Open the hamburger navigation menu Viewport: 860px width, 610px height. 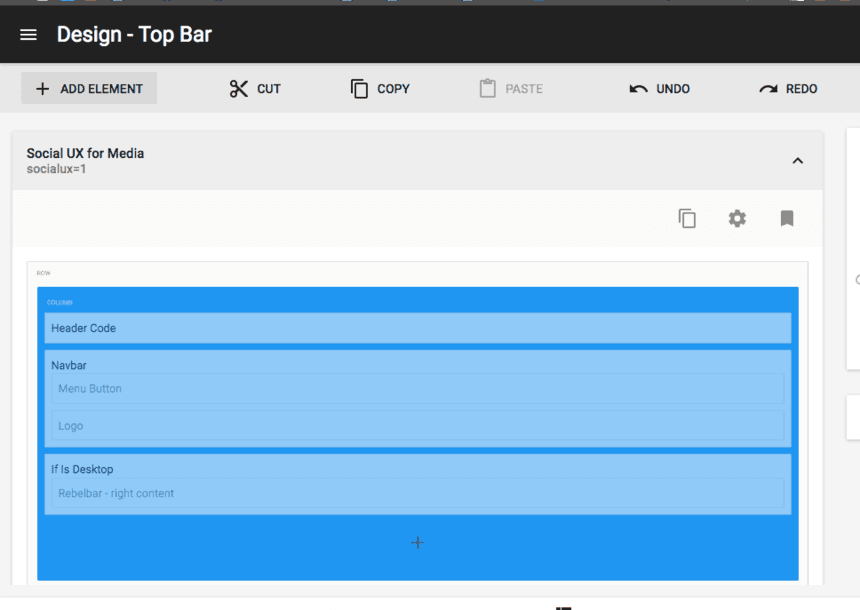(28, 35)
